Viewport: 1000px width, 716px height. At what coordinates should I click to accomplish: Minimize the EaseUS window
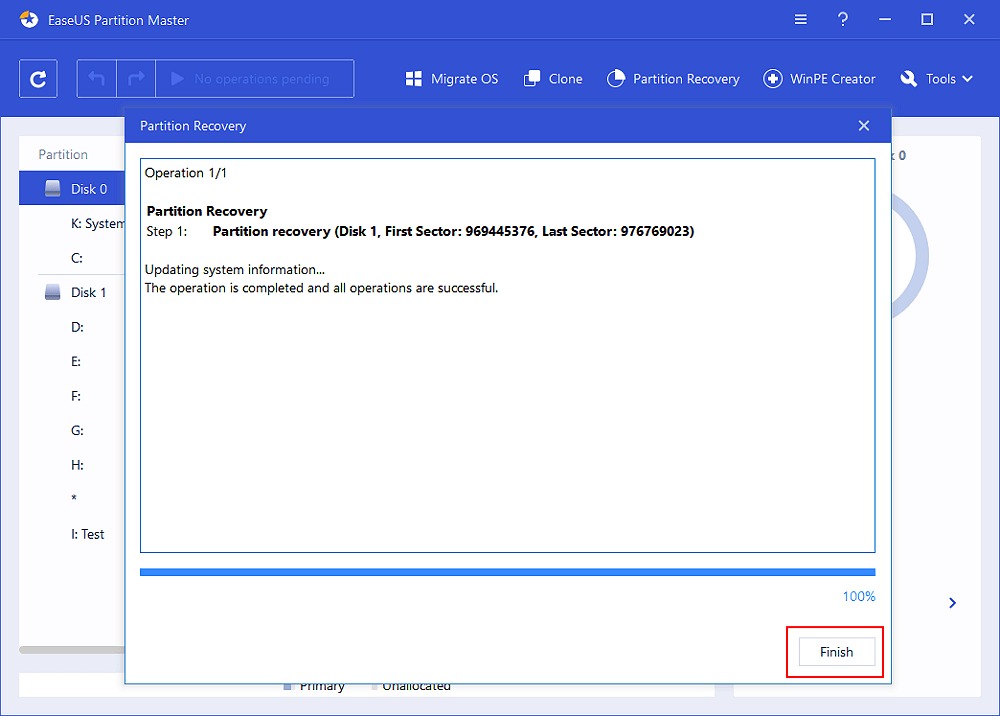pos(885,20)
